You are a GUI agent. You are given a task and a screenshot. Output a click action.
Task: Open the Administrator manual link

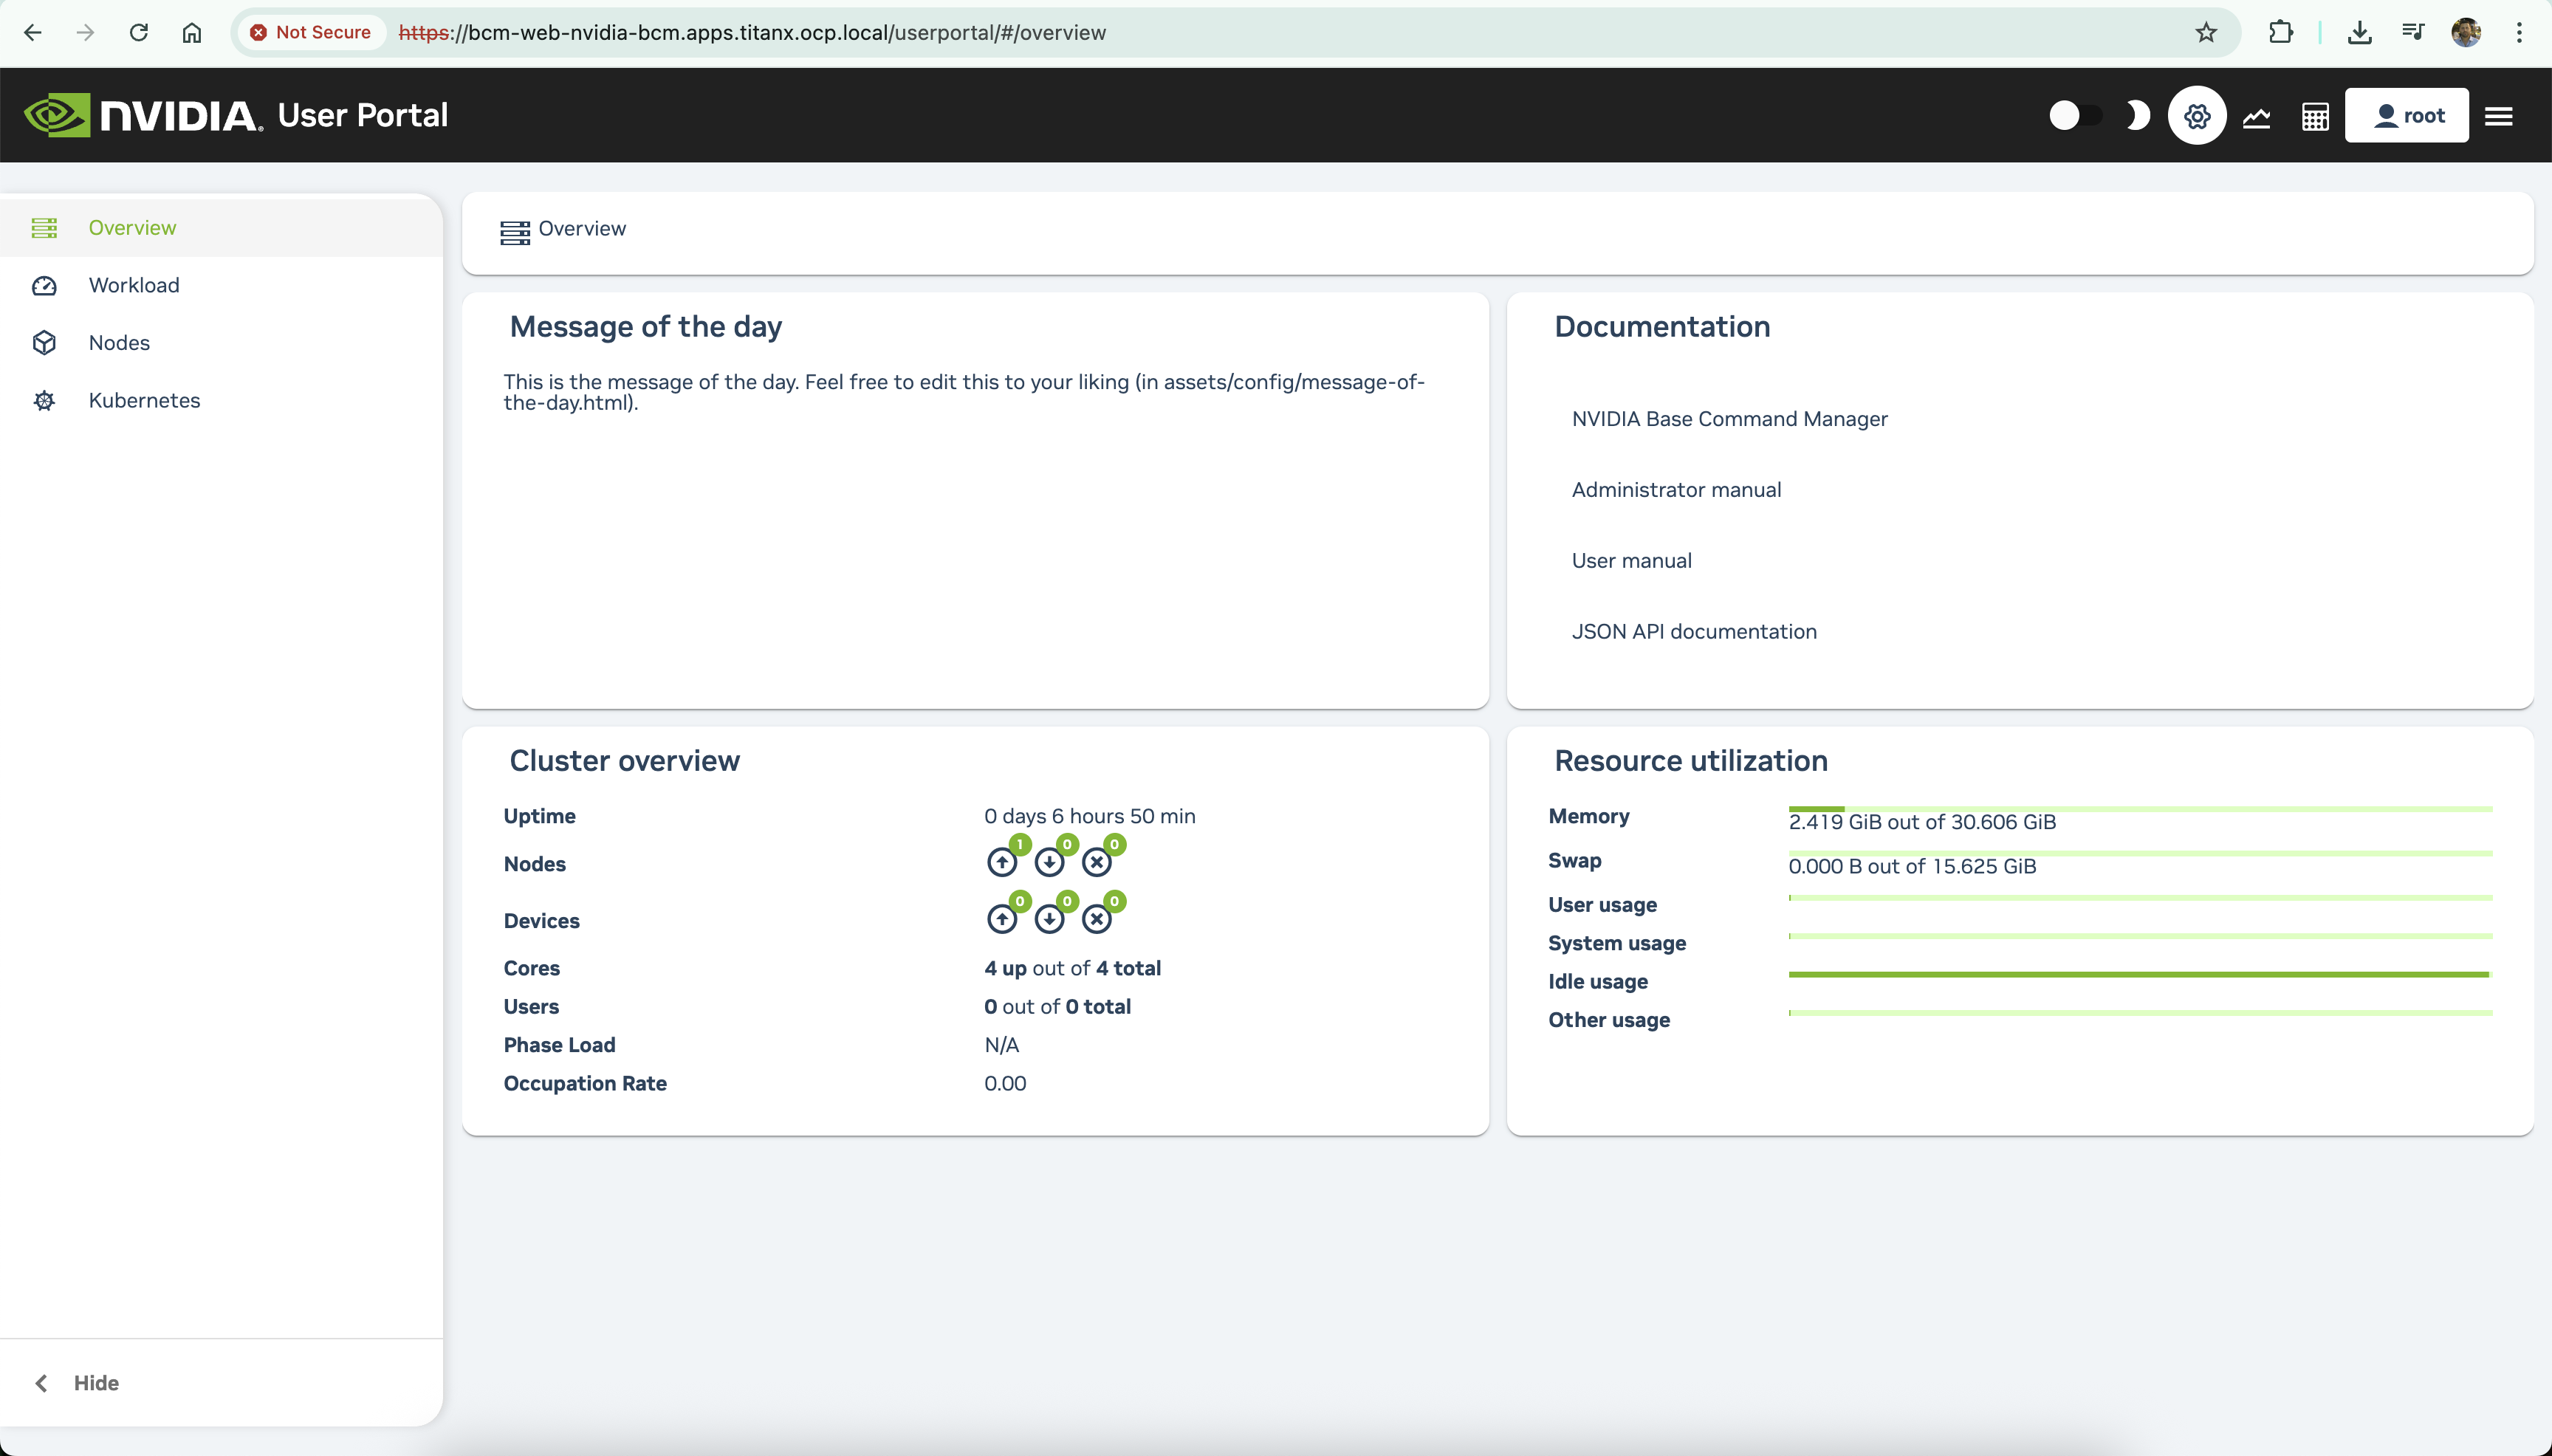pyautogui.click(x=1676, y=489)
